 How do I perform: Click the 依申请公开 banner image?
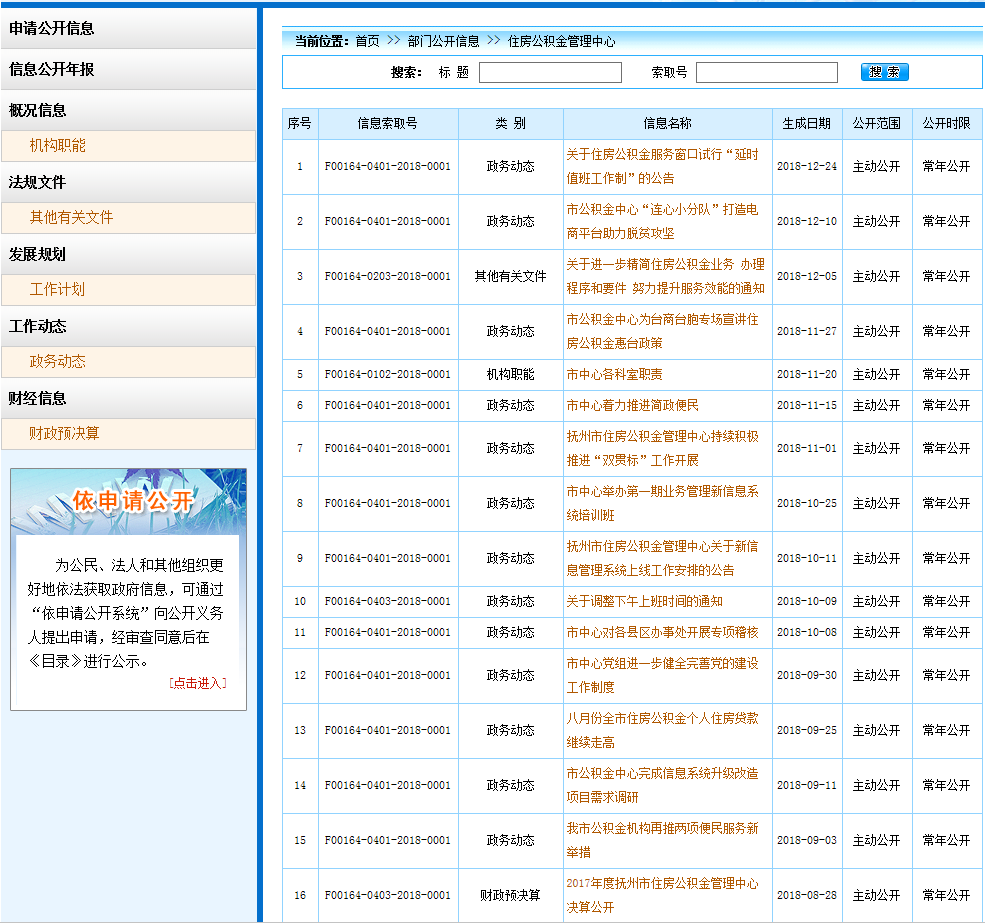[128, 501]
